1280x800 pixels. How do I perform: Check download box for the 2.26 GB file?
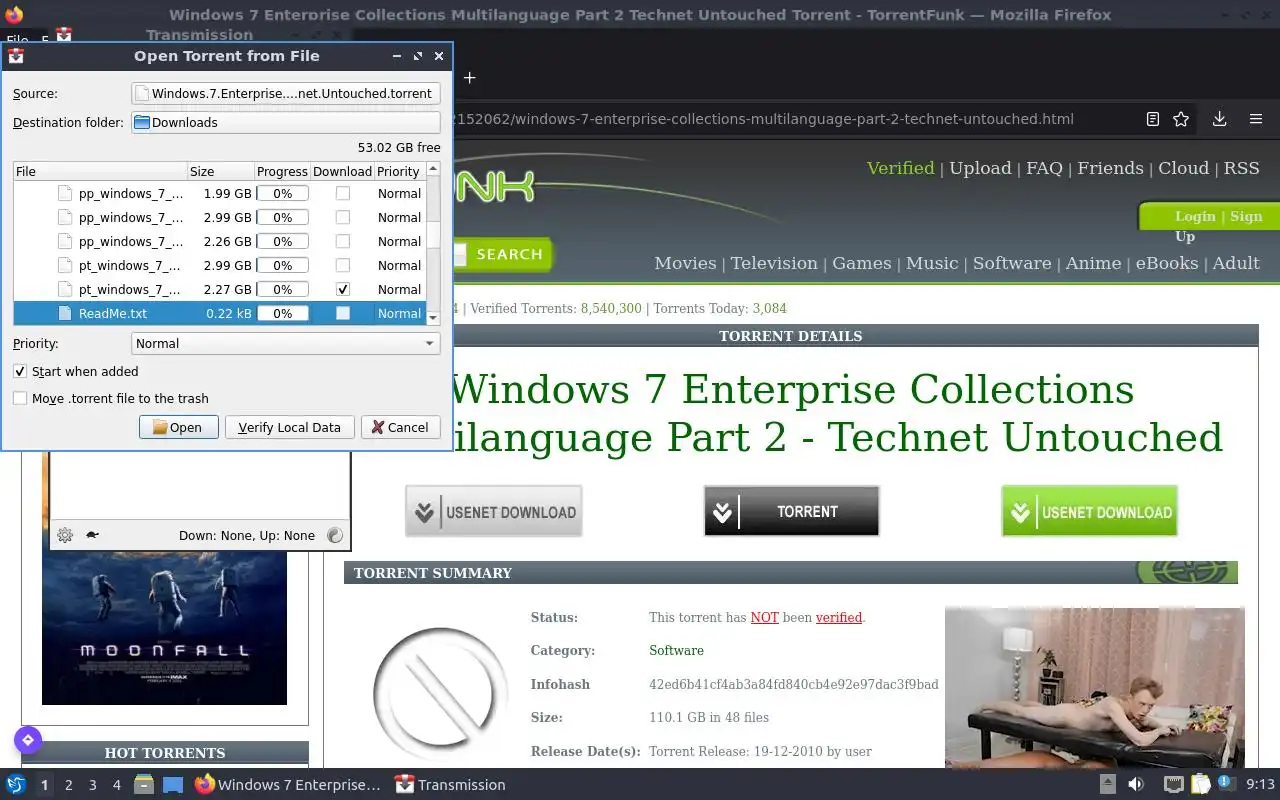click(343, 241)
